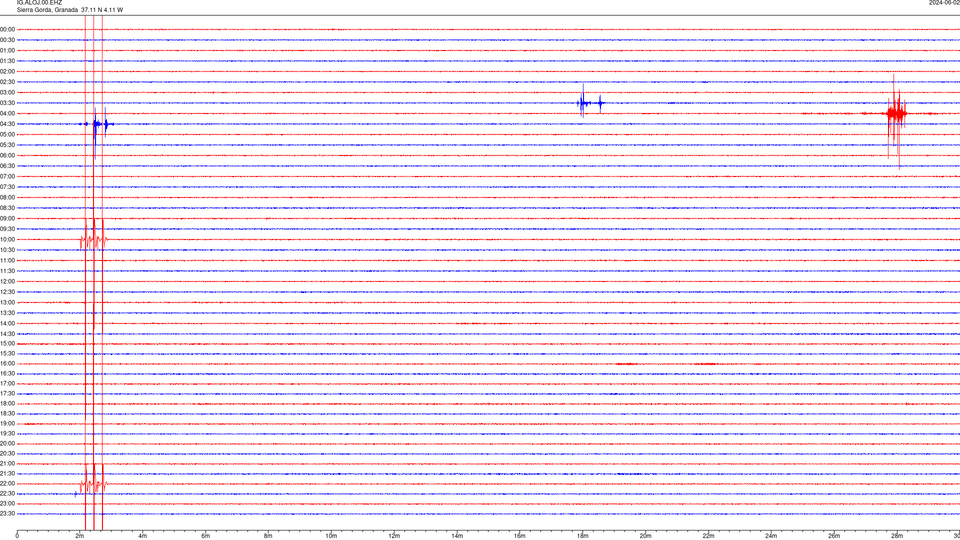Select the 19:00 time row label
Screen dimensions: 960x540
pos(8,424)
